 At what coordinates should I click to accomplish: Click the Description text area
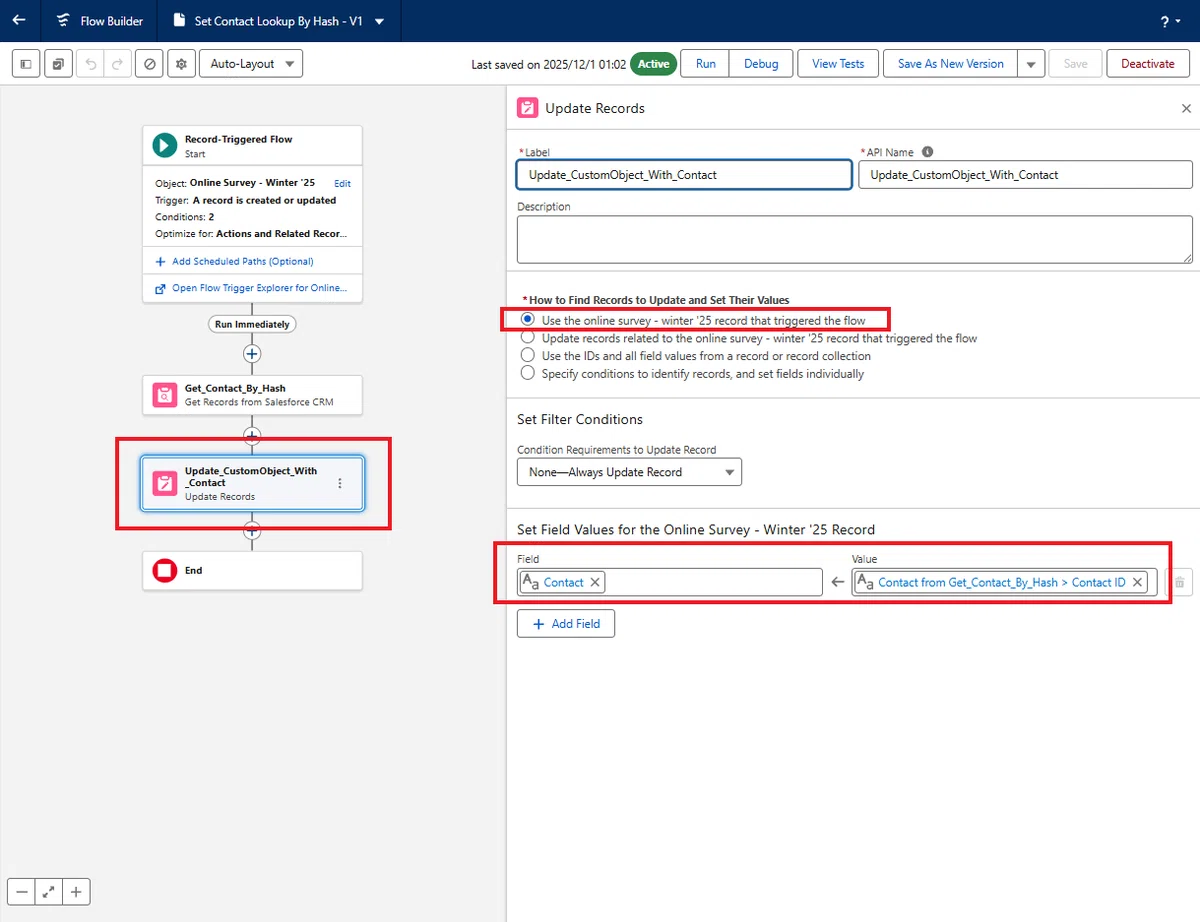tap(854, 239)
